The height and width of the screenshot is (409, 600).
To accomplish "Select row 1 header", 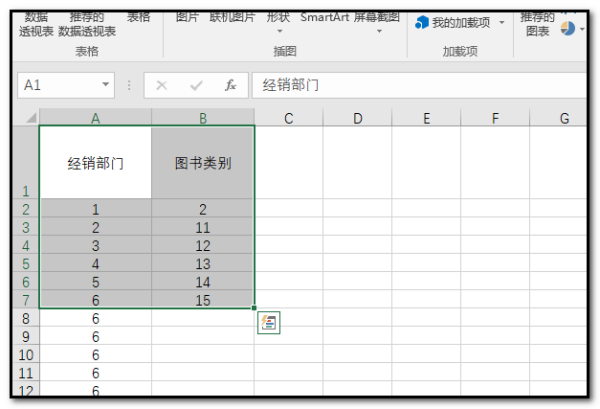I will pos(26,162).
